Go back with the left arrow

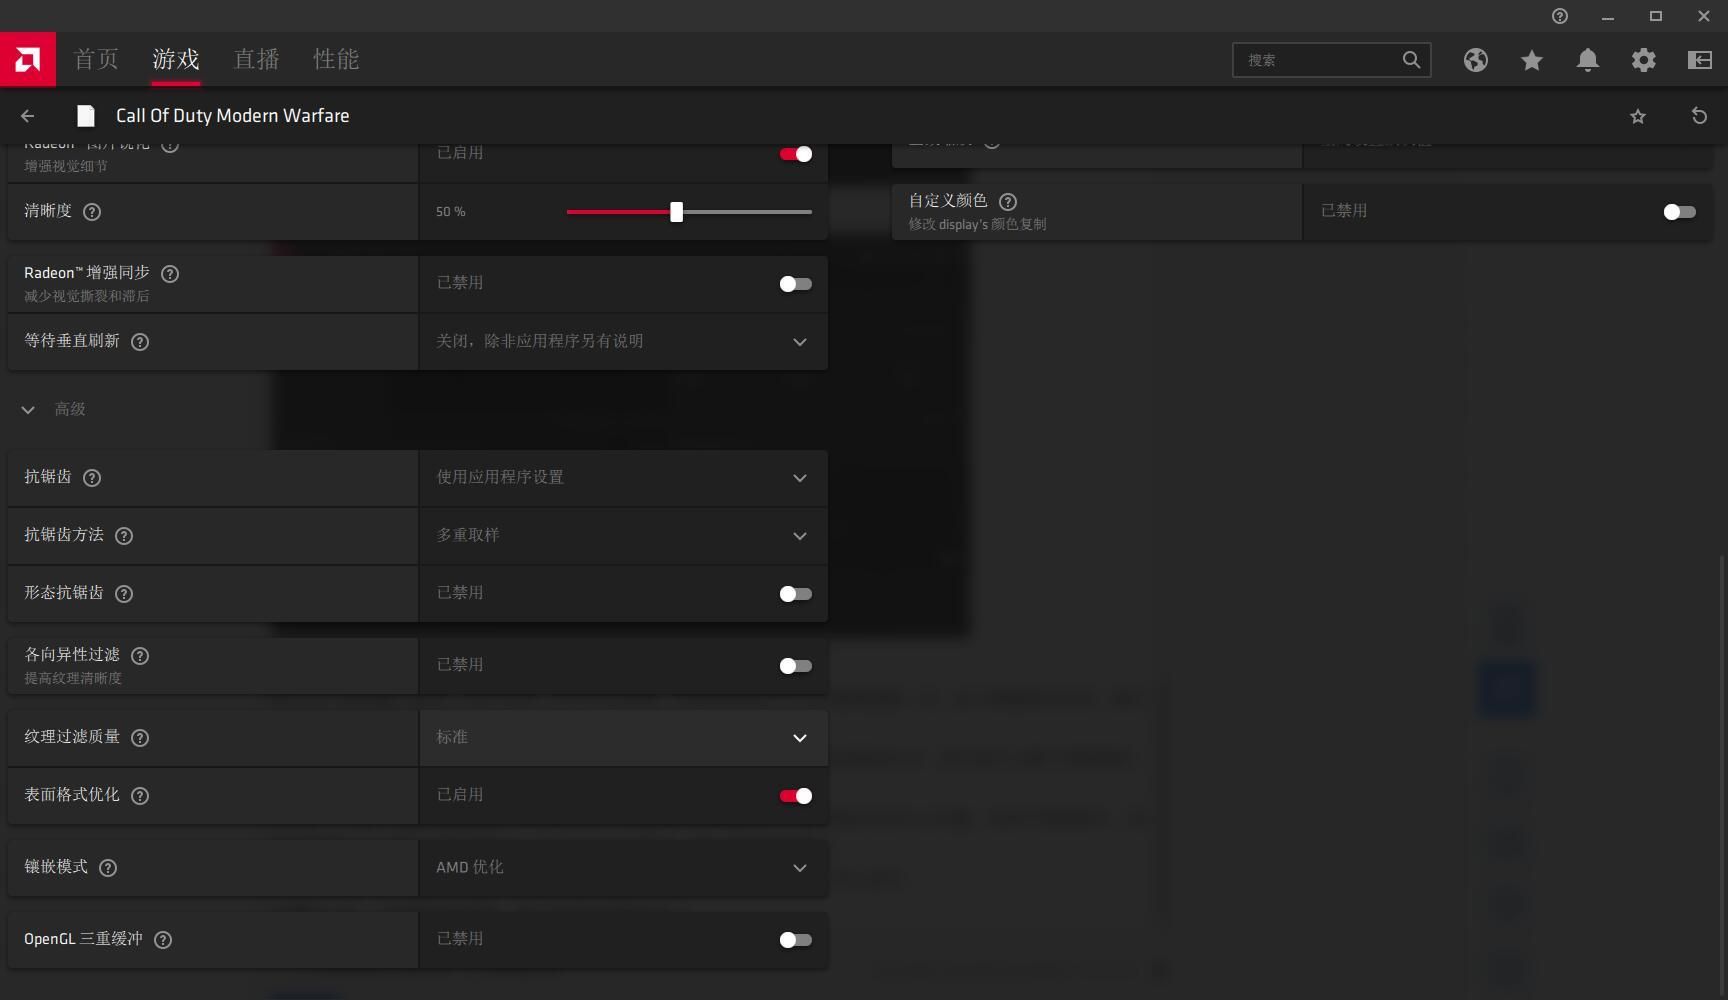(x=28, y=116)
